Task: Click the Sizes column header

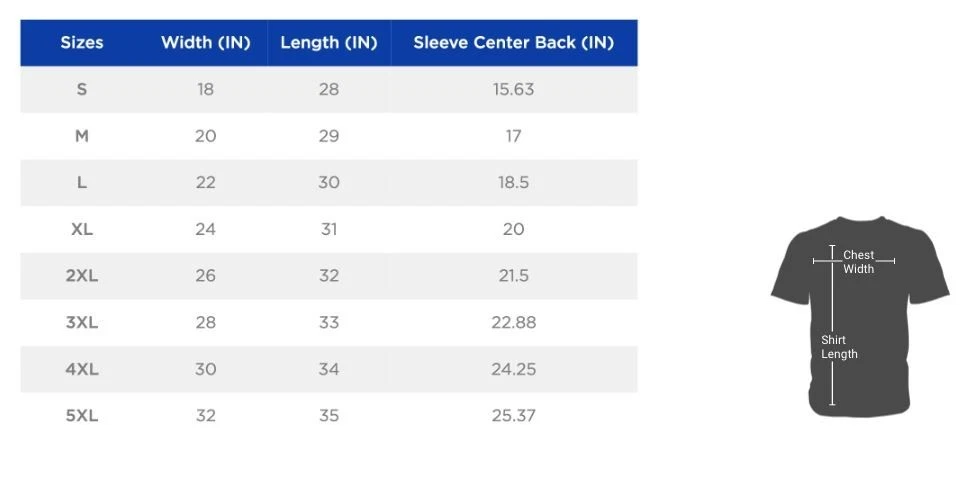Action: click(82, 43)
